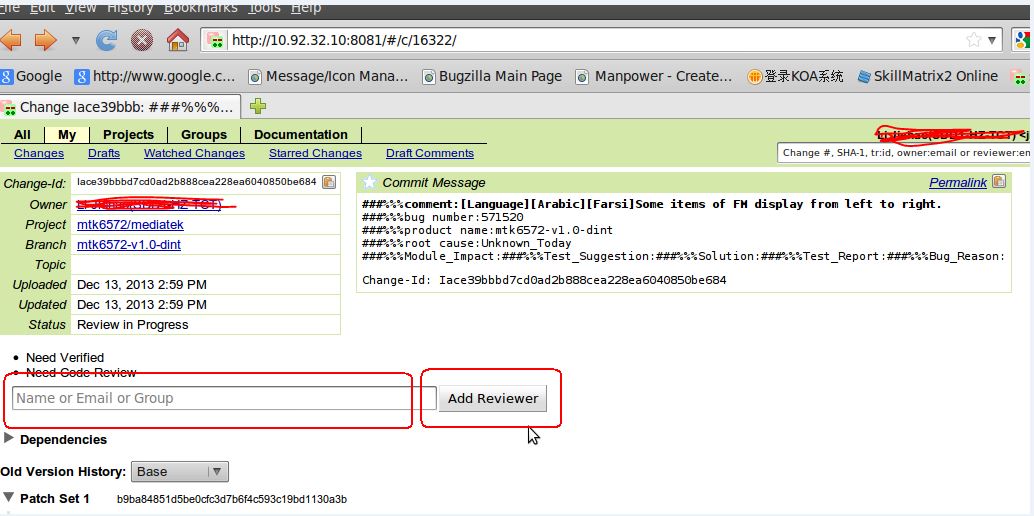Switch to the Groups tab

[x=204, y=135]
